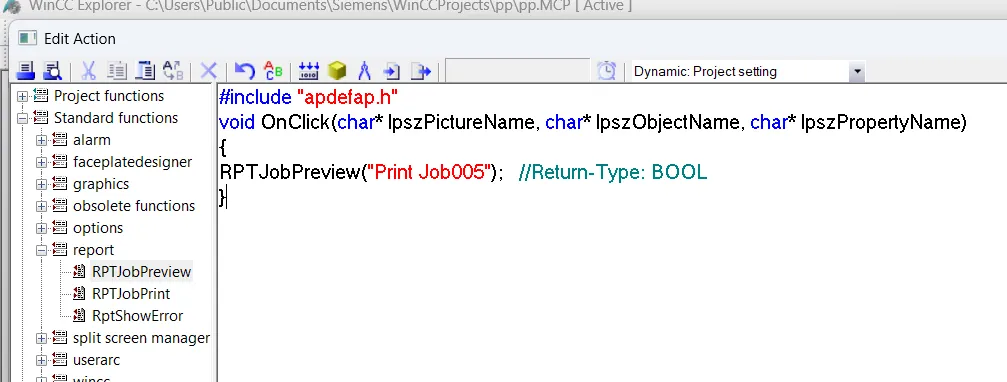Click the "apdefap.h" include text

[x=347, y=98]
